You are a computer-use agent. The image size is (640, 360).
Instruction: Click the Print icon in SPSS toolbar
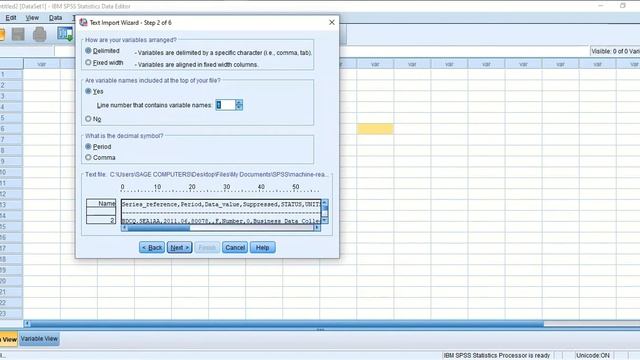pyautogui.click(x=40, y=34)
